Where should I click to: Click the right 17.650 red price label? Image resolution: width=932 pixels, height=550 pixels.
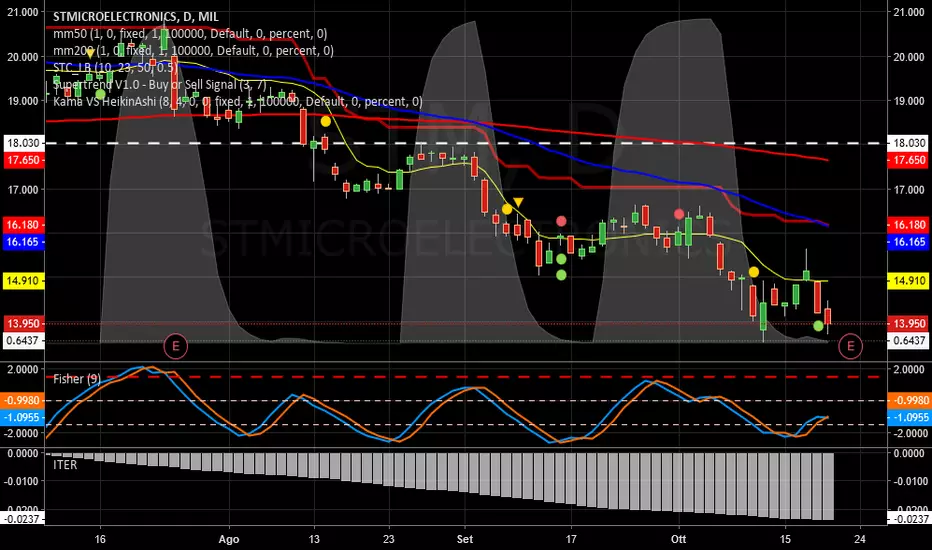click(x=909, y=160)
